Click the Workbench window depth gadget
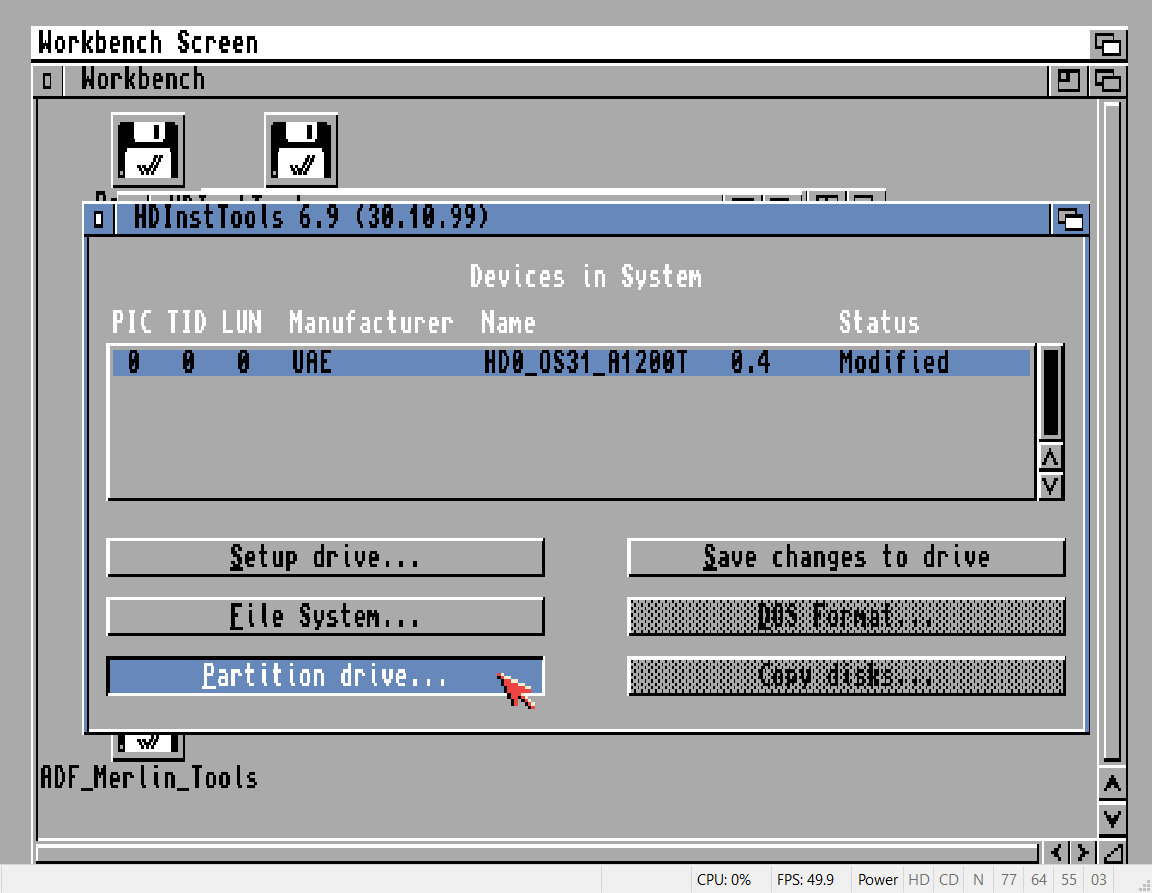 1107,80
